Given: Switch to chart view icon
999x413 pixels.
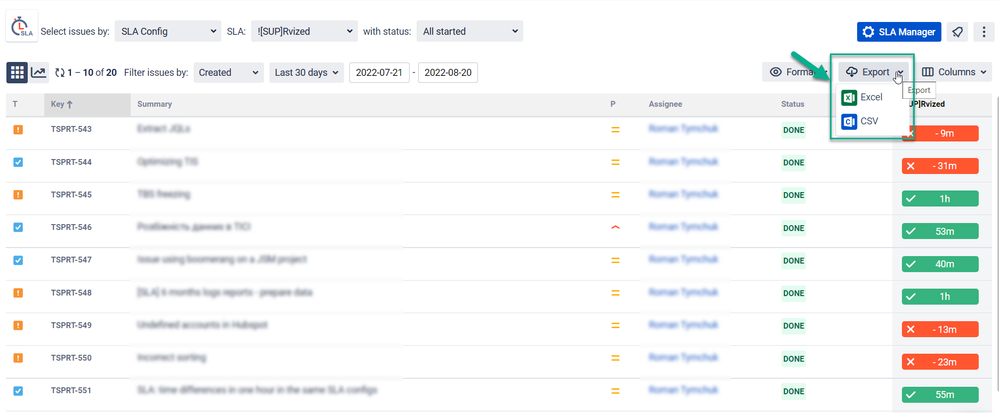Looking at the screenshot, I should pos(39,73).
